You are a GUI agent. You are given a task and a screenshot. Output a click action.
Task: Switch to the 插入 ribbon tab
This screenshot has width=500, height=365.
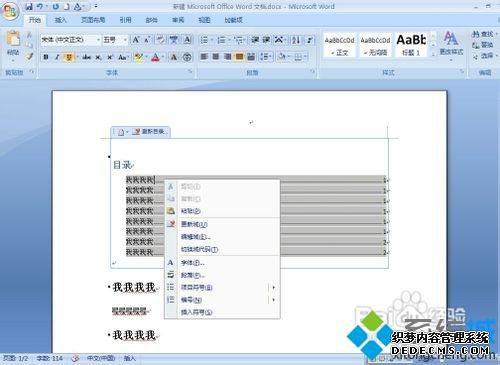[x=61, y=20]
